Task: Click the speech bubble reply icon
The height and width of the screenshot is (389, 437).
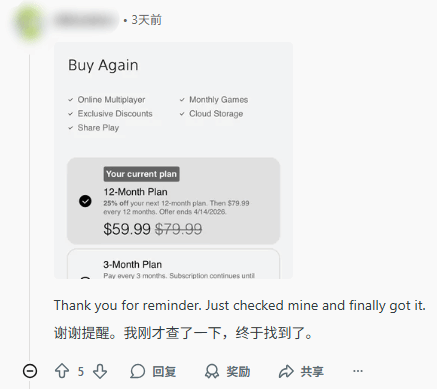Action: 138,371
